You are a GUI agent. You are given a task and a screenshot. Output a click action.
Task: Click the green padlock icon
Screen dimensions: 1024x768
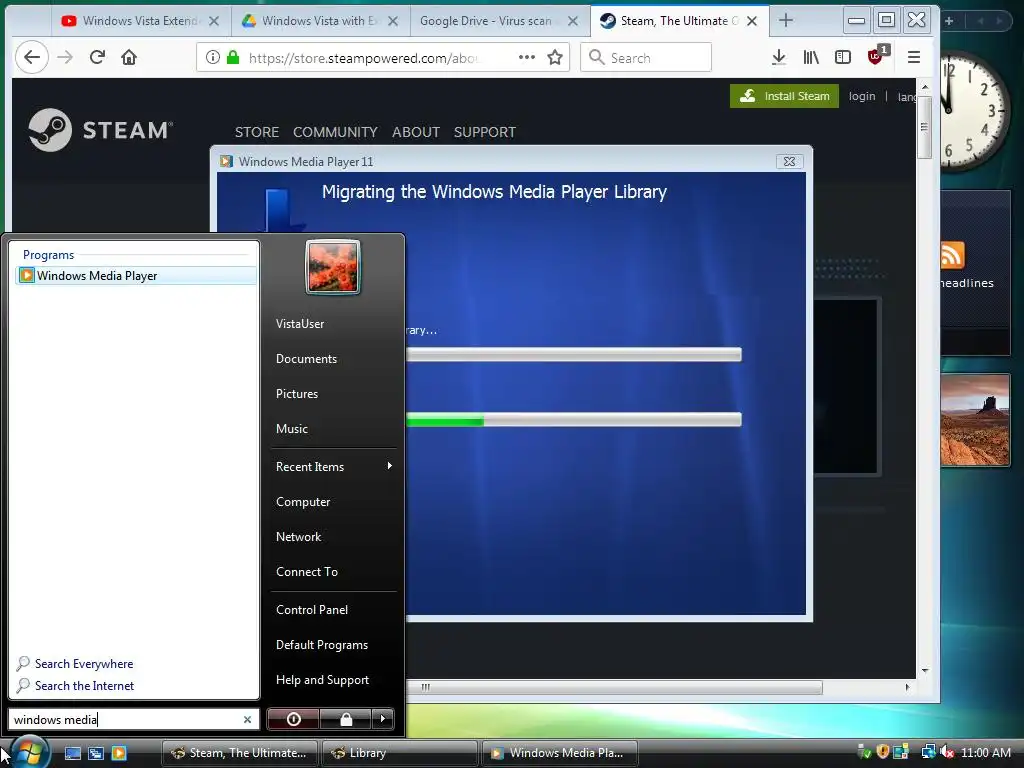(232, 57)
